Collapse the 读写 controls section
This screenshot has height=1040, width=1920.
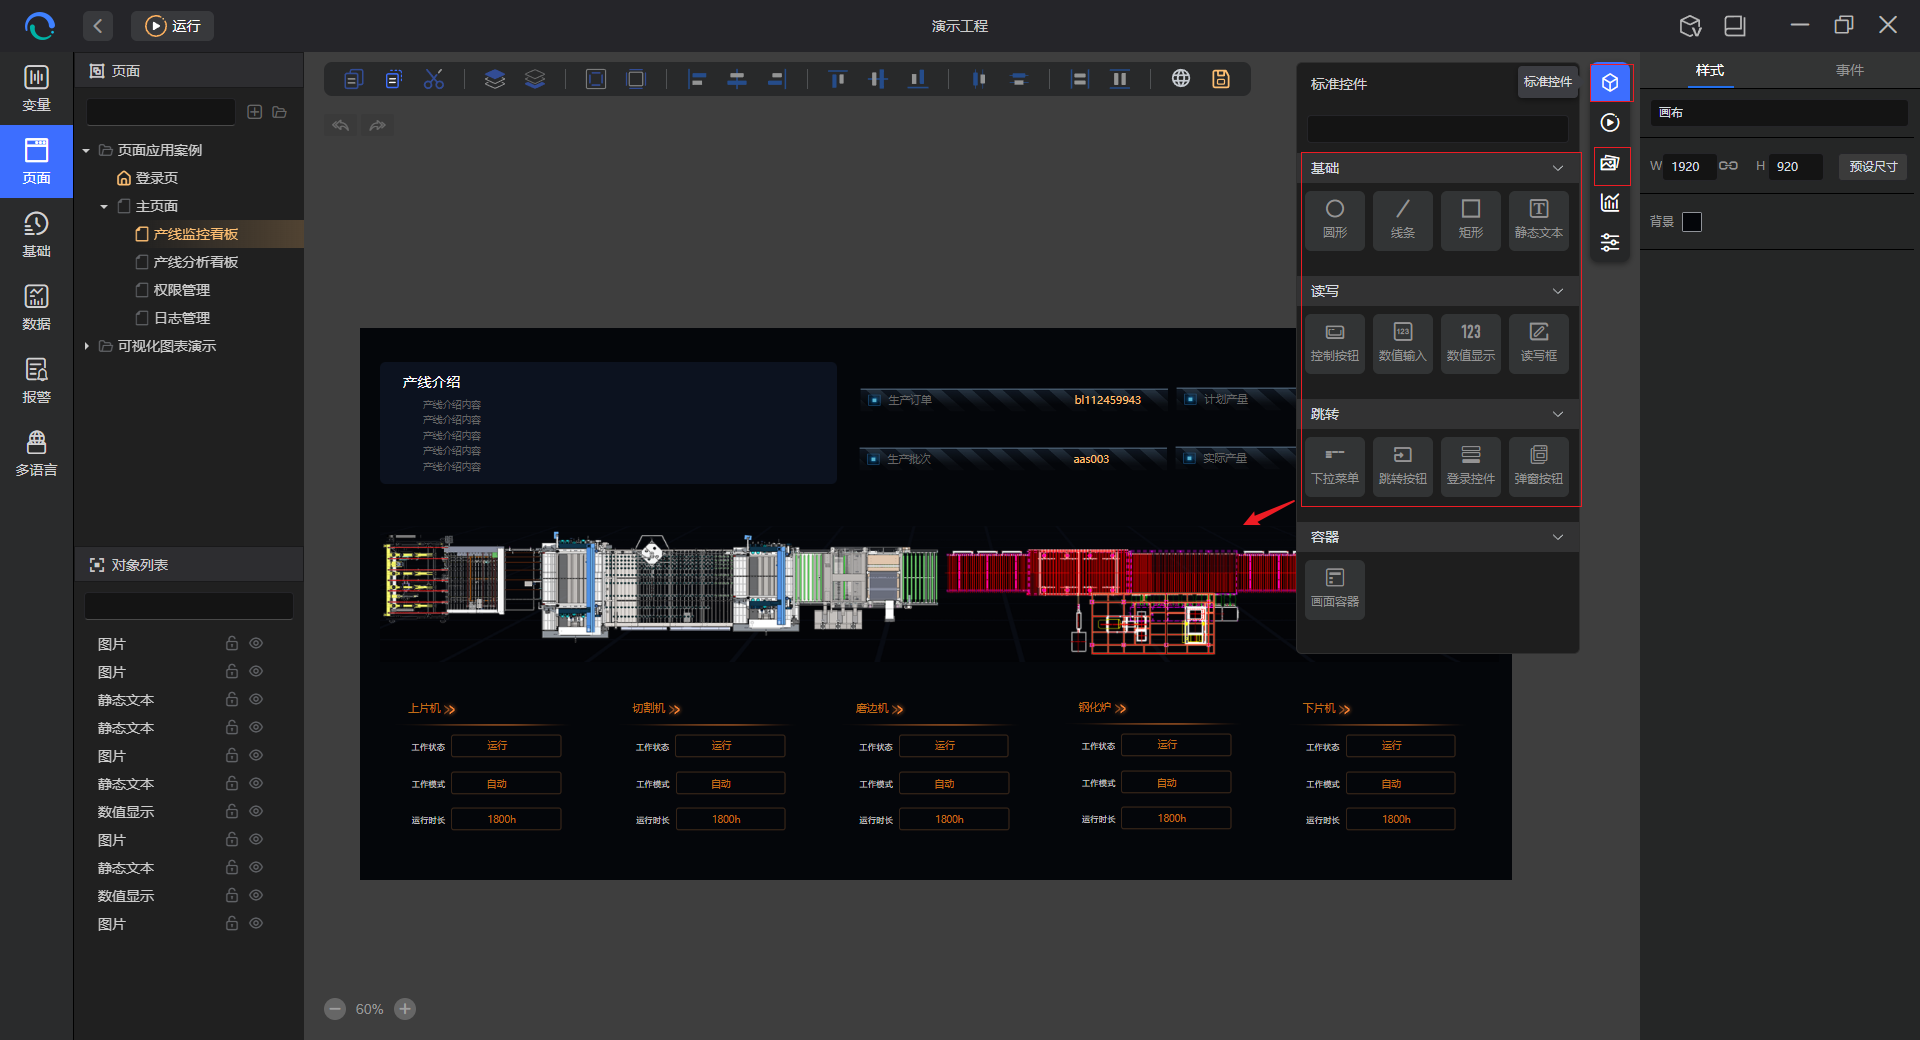click(1558, 291)
